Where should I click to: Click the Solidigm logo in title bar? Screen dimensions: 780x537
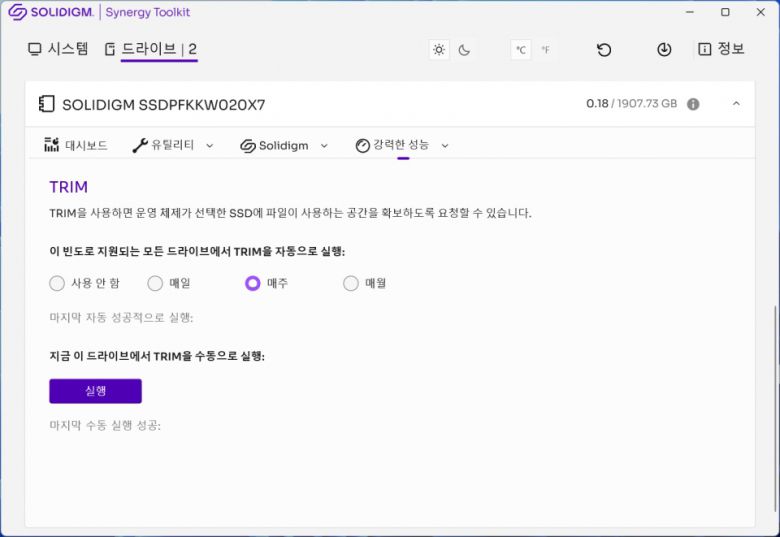point(51,12)
